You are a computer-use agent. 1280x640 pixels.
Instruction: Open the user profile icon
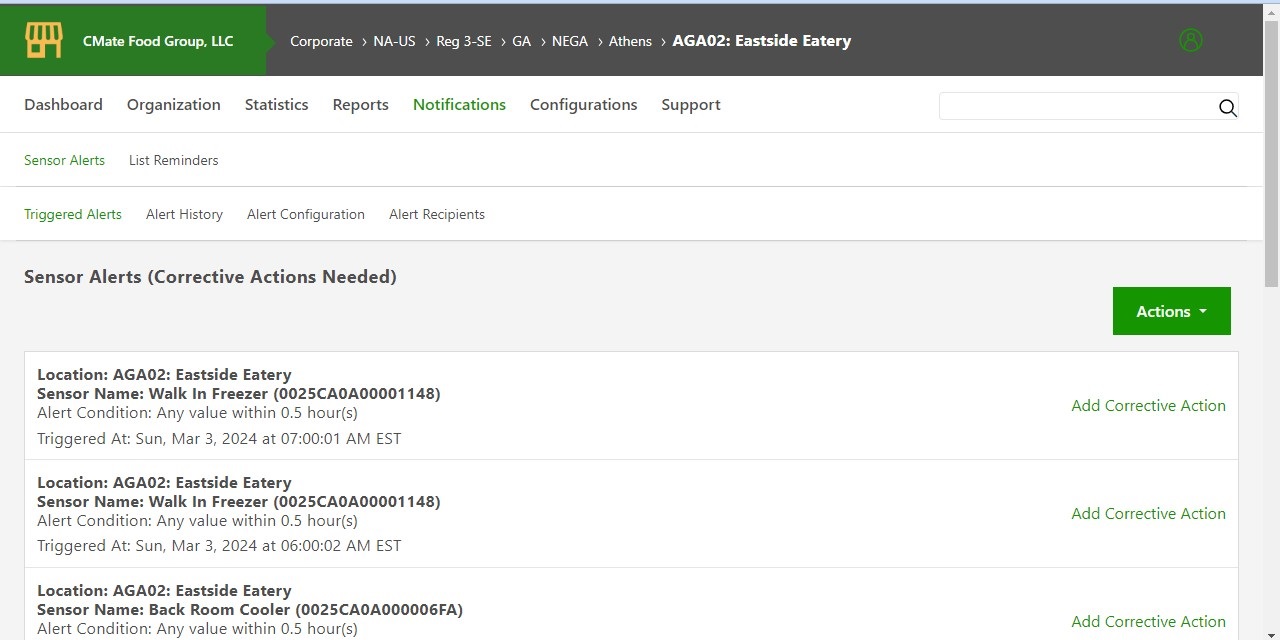pyautogui.click(x=1191, y=40)
